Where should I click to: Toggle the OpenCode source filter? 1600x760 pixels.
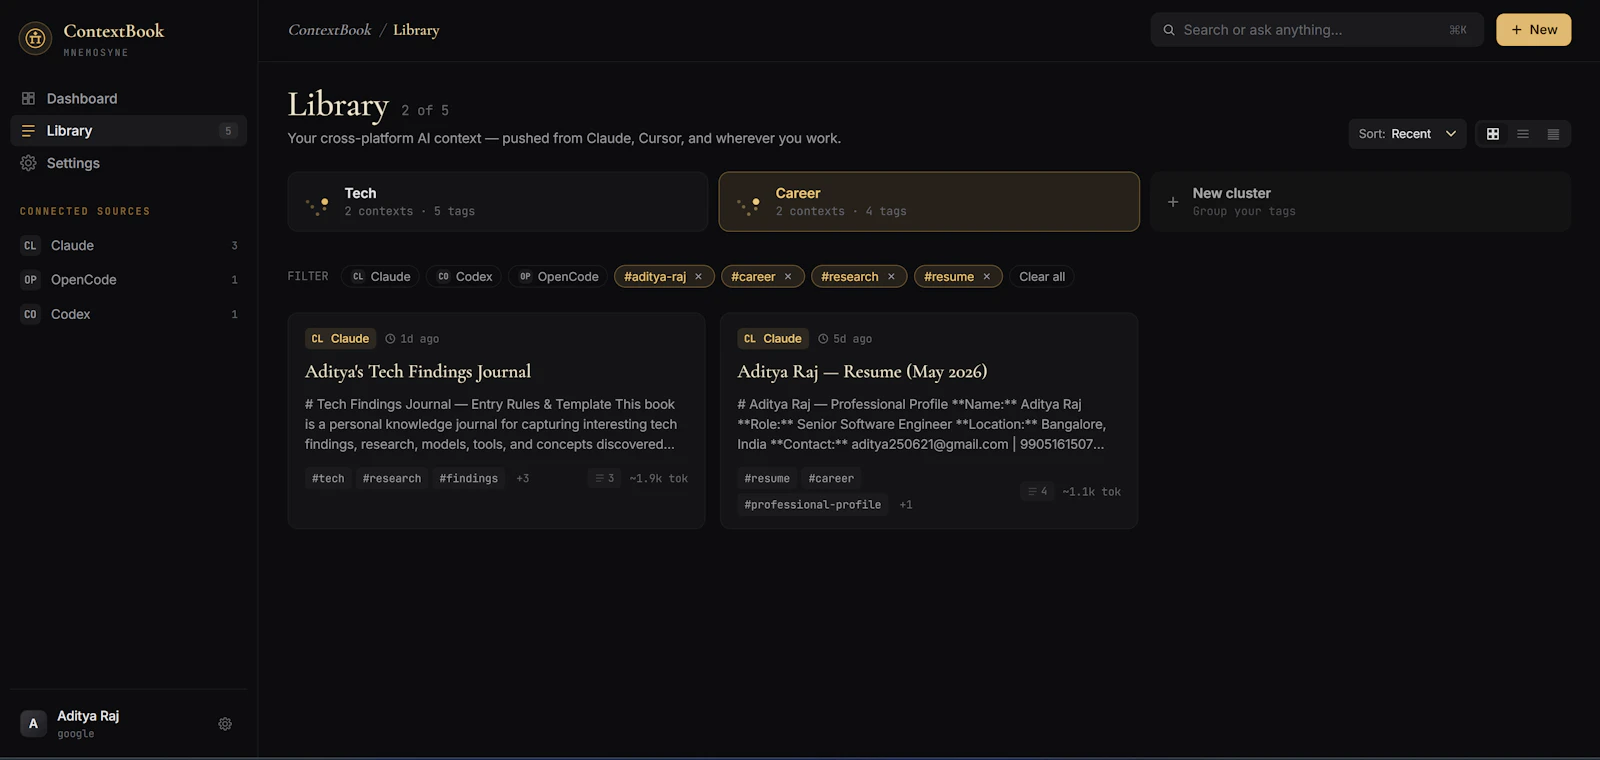click(x=559, y=277)
